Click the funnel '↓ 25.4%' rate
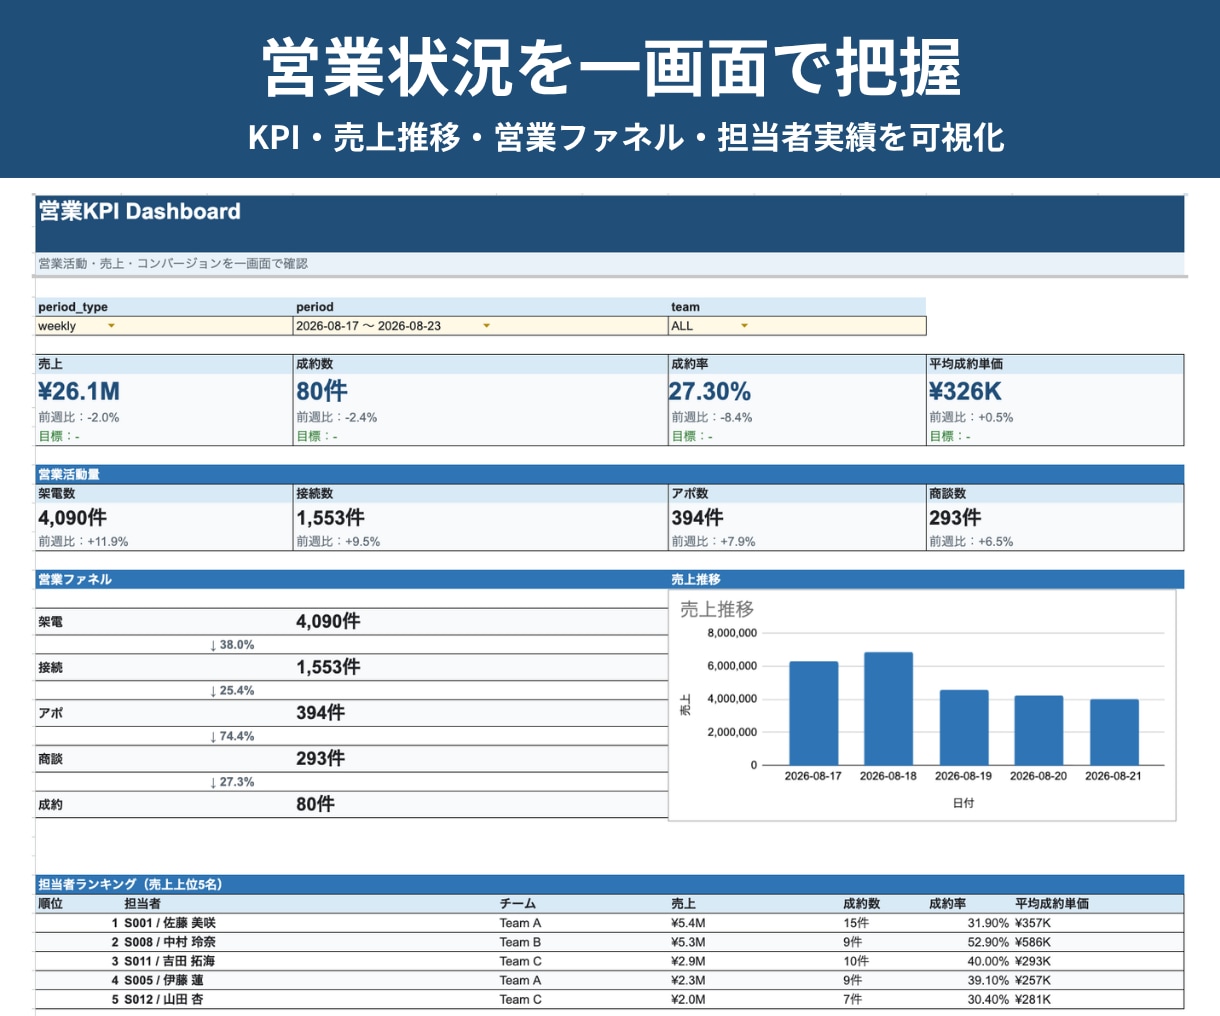This screenshot has height=1016, width=1220. pyautogui.click(x=232, y=691)
